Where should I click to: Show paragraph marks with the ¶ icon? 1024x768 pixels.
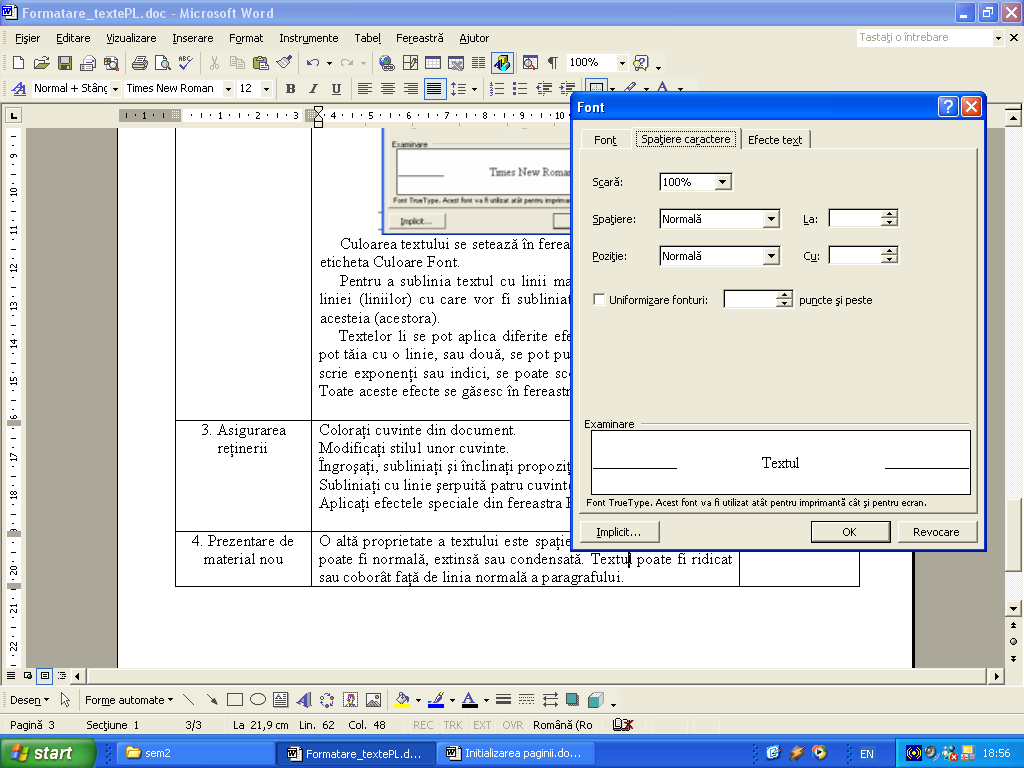[x=553, y=63]
